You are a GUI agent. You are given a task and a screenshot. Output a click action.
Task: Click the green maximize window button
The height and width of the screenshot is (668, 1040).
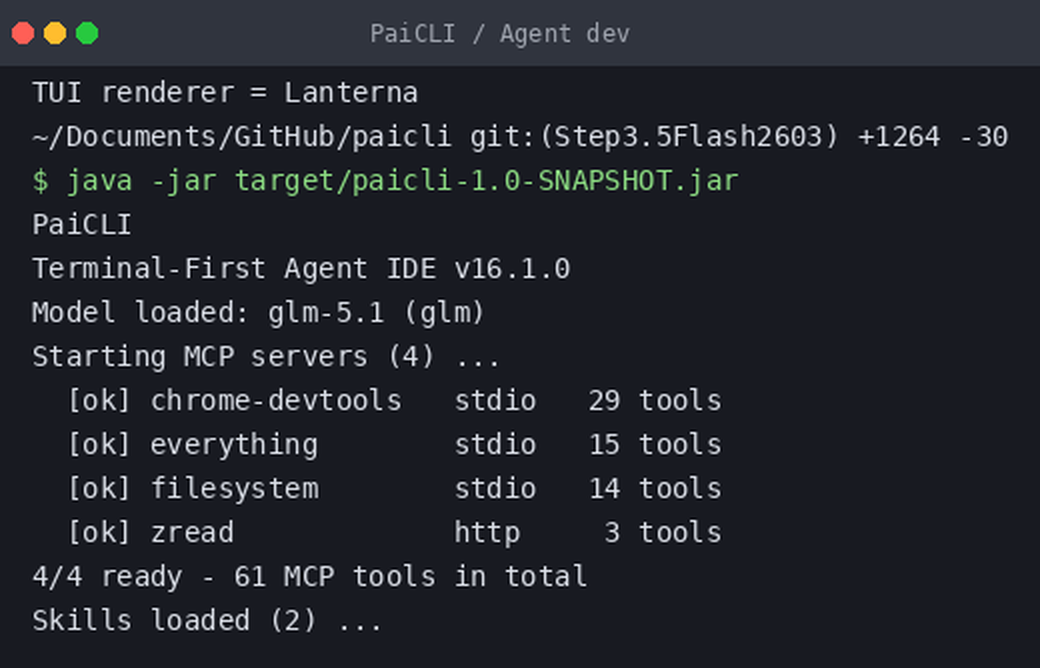[x=87, y=33]
